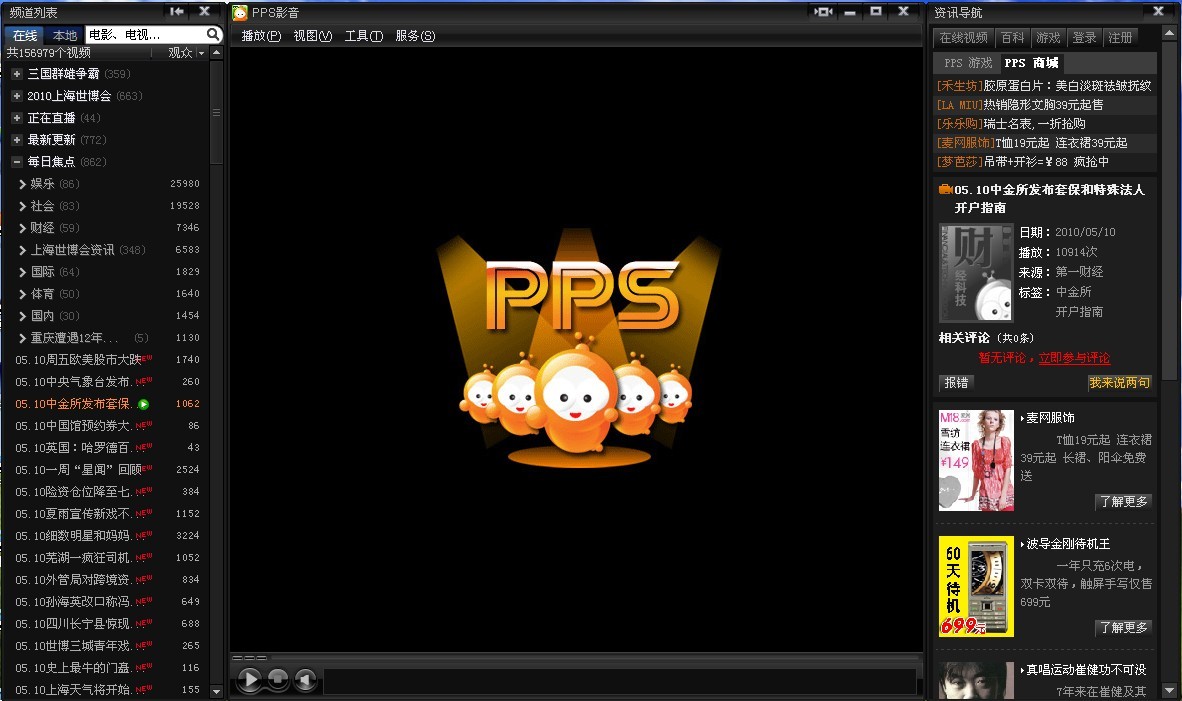Viewport: 1182px width, 701px height.
Task: Start playback with the Play button
Action: 250,680
